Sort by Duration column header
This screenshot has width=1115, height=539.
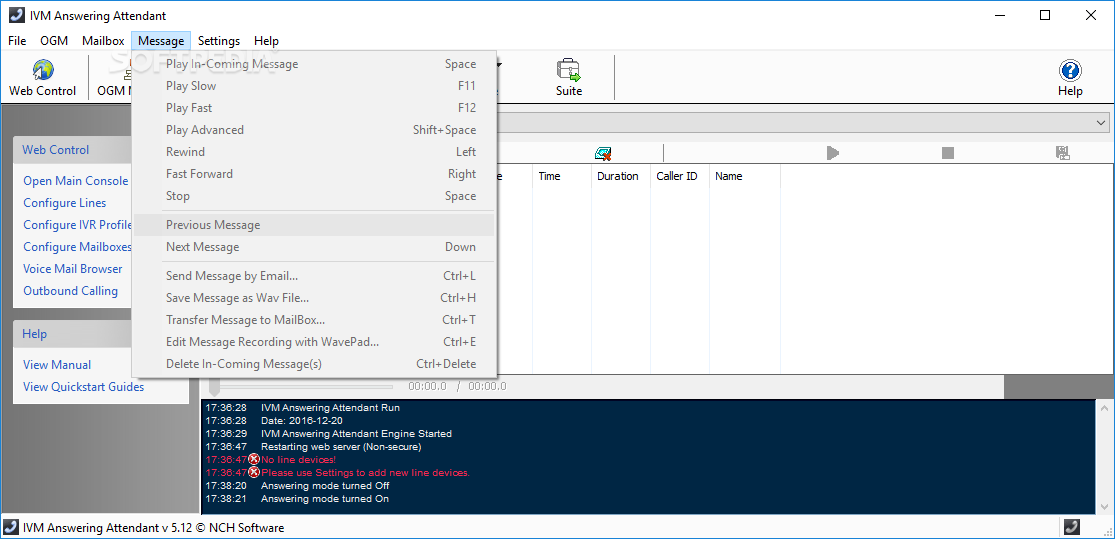pos(621,176)
